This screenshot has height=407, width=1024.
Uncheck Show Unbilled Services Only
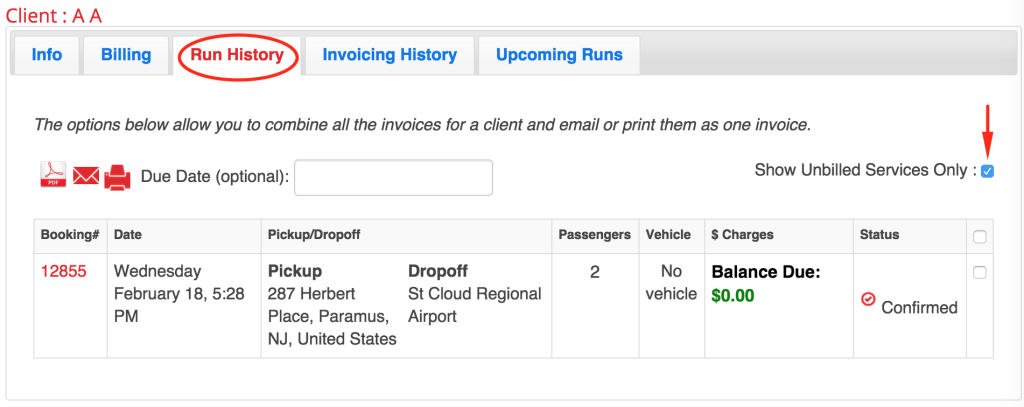[x=988, y=171]
